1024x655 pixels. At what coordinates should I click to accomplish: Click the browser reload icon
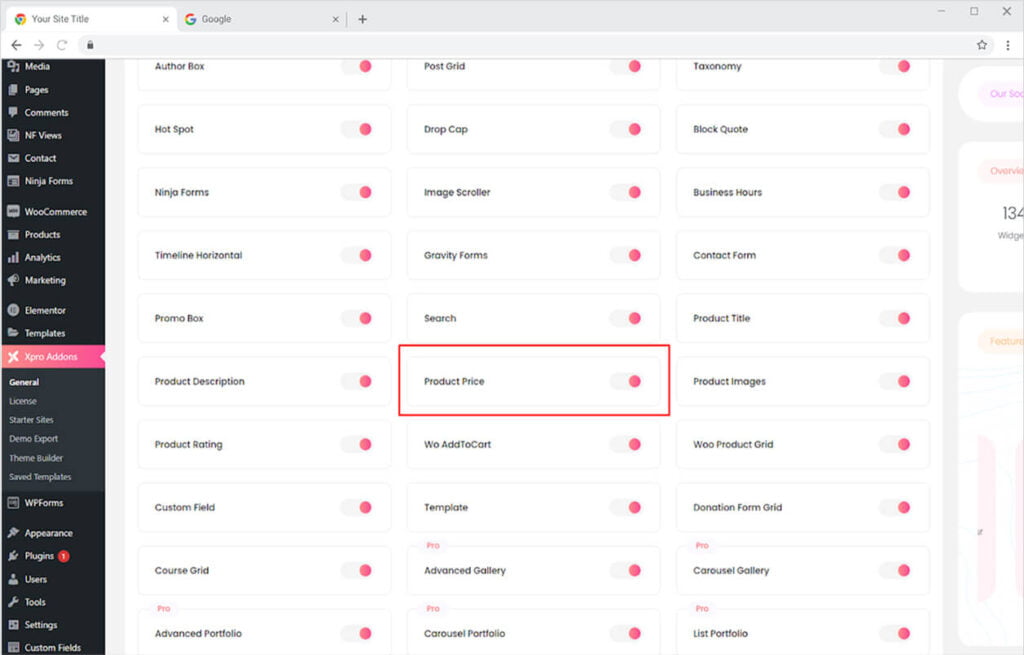(x=62, y=45)
